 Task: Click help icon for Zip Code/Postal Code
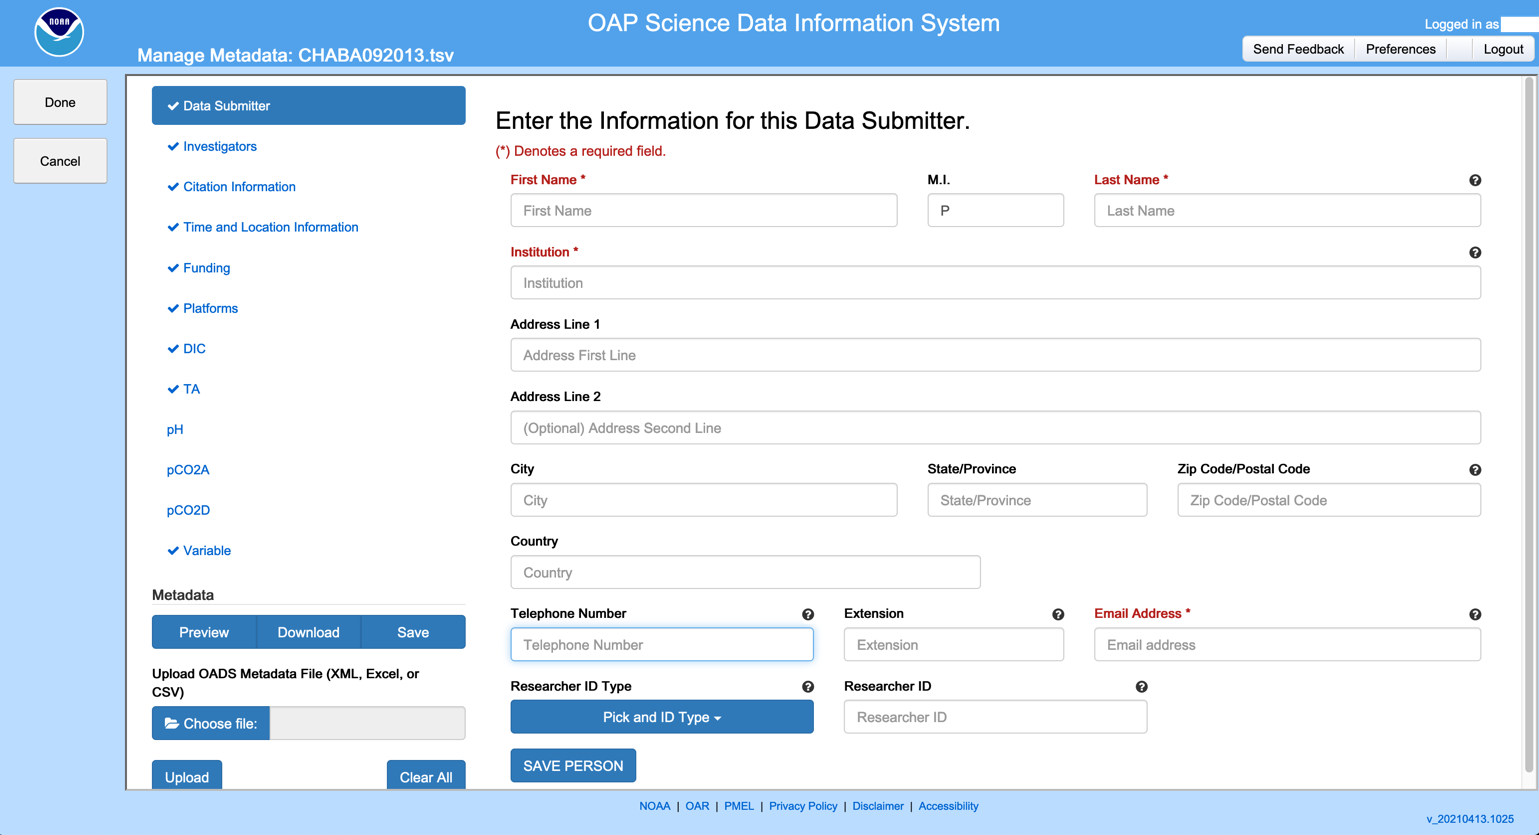tap(1474, 470)
